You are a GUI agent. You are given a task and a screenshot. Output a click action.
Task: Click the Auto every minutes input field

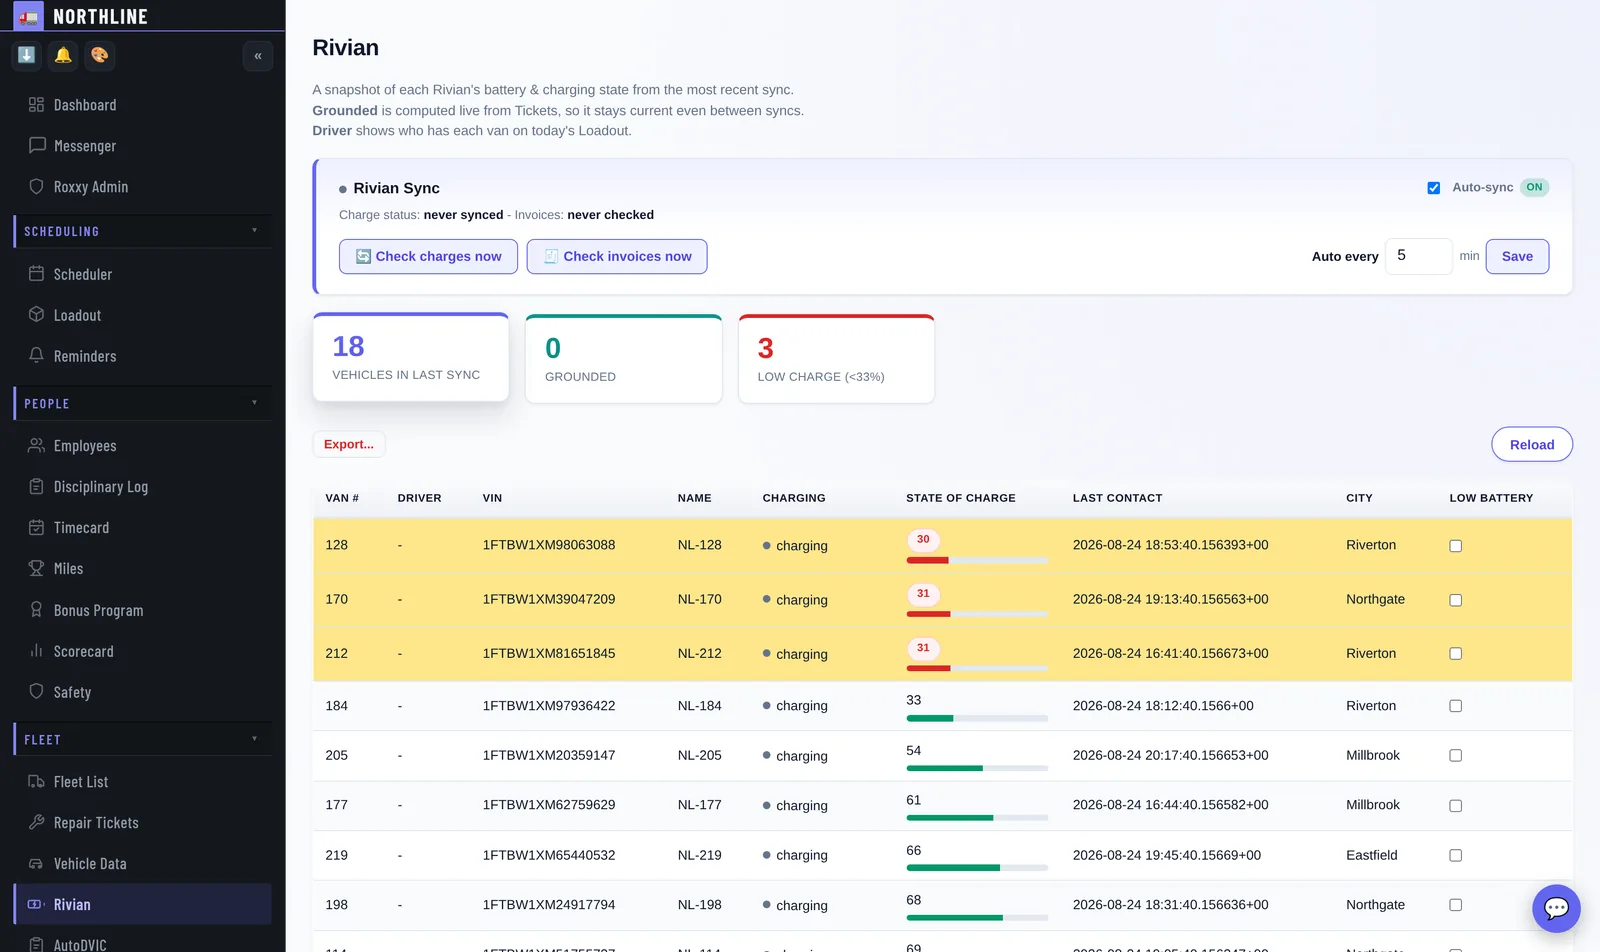coord(1418,256)
